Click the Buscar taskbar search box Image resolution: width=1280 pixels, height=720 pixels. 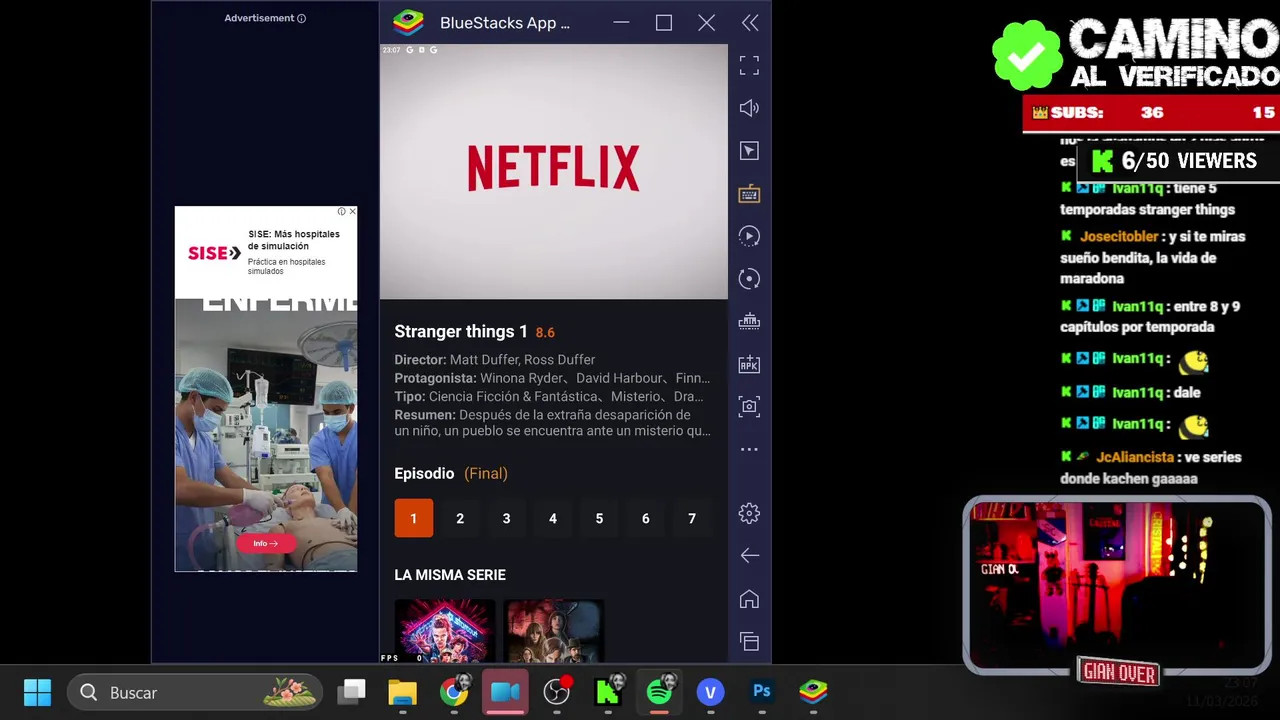195,692
